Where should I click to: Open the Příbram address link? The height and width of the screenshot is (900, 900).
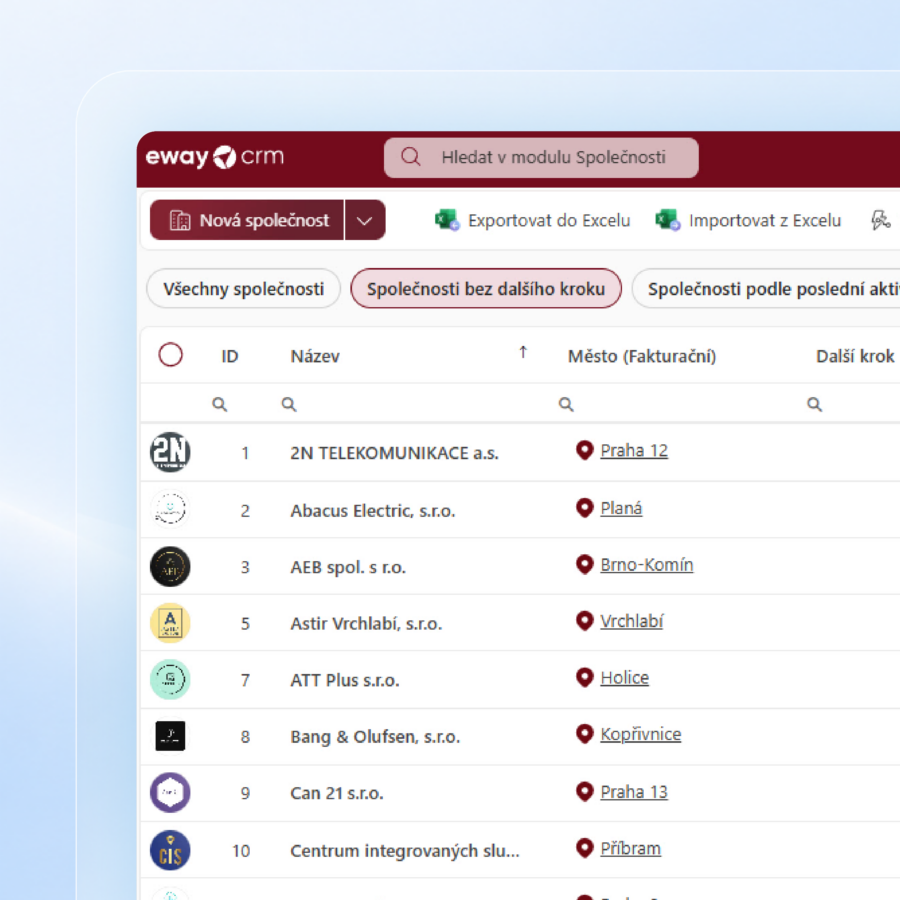click(x=630, y=848)
